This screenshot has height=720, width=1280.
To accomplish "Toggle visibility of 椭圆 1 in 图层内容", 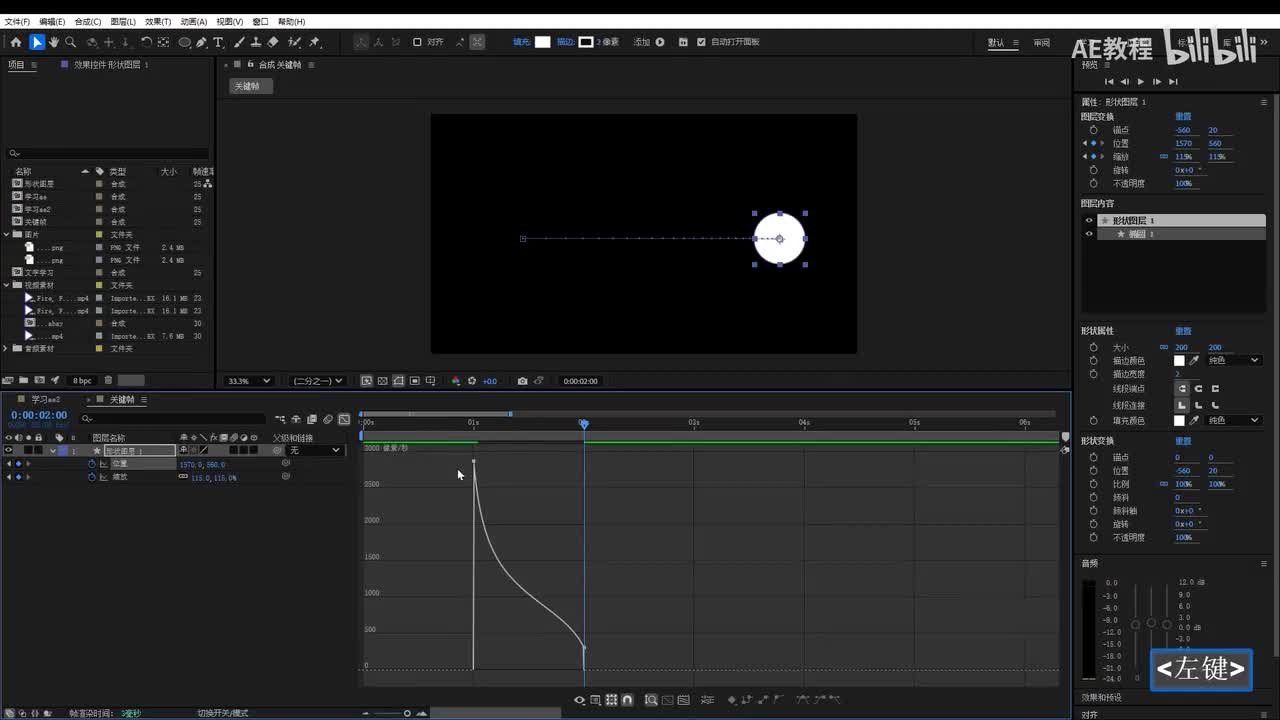I will pos(1089,234).
